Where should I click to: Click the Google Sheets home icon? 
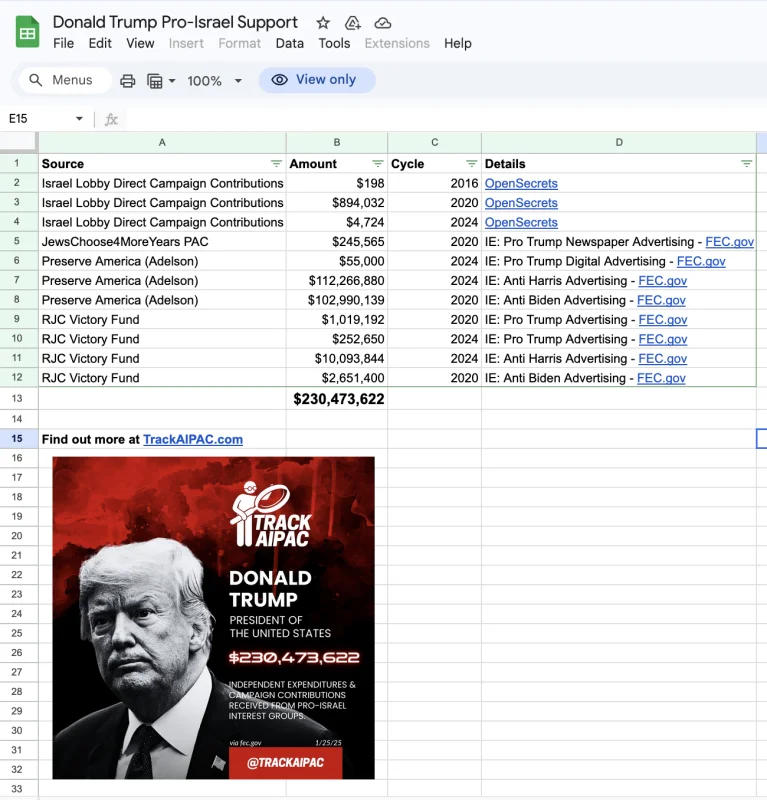tap(28, 32)
